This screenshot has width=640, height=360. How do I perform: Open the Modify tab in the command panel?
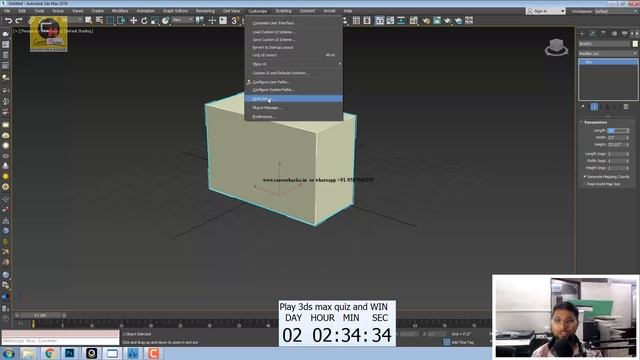[x=593, y=33]
